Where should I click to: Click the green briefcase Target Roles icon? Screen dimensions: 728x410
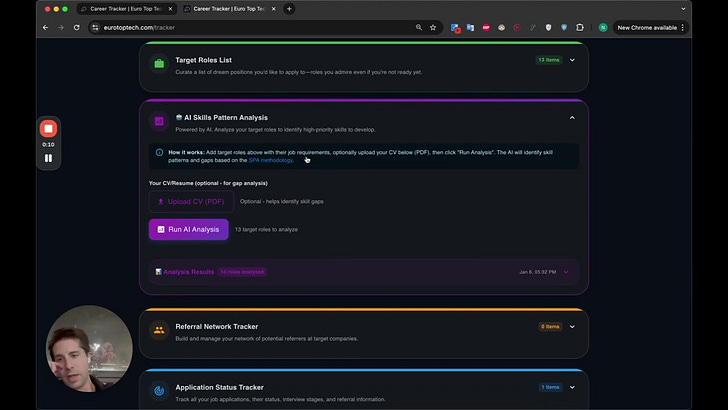point(159,64)
